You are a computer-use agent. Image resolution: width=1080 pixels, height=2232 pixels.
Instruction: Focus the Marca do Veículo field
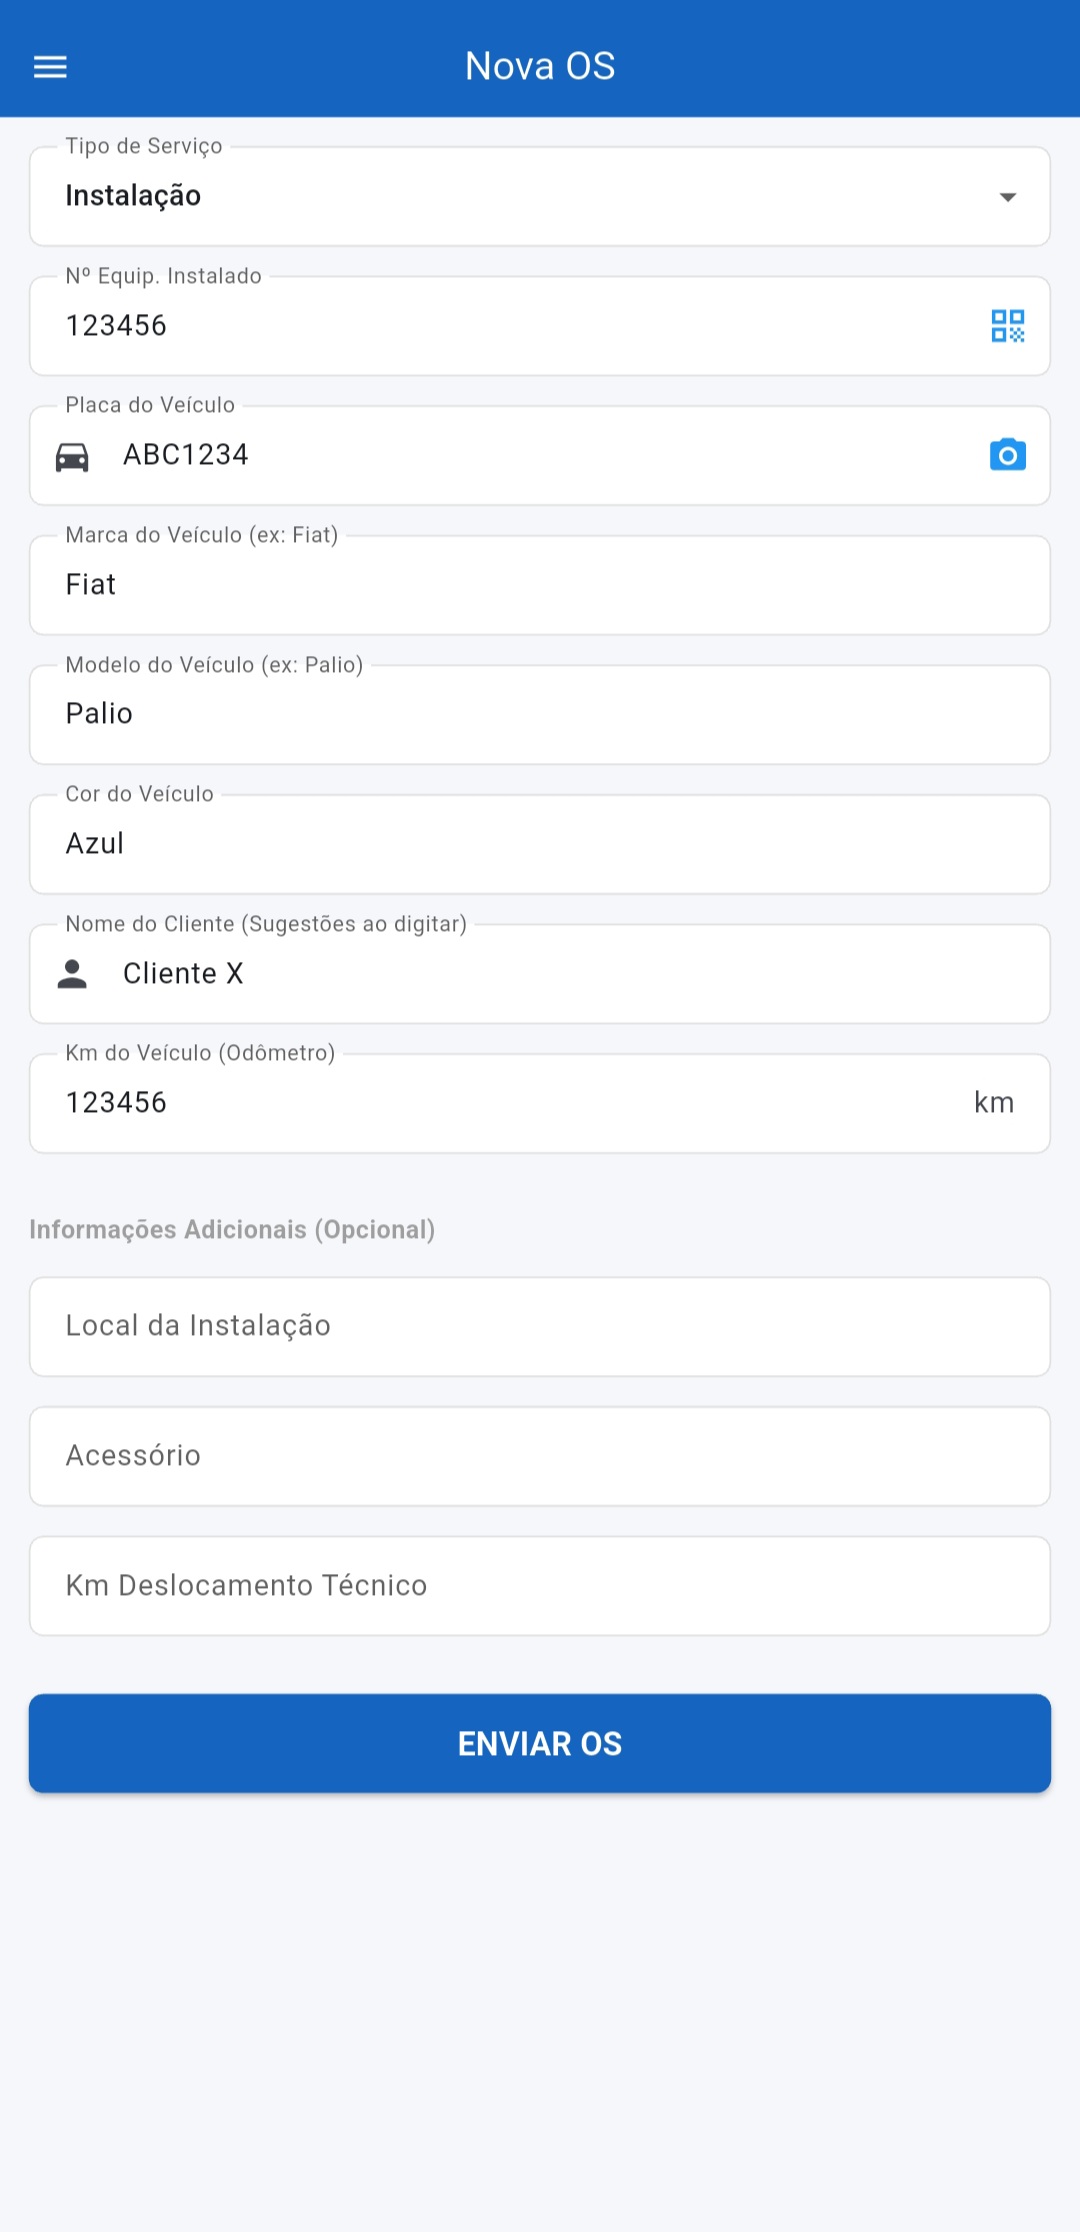[540, 585]
